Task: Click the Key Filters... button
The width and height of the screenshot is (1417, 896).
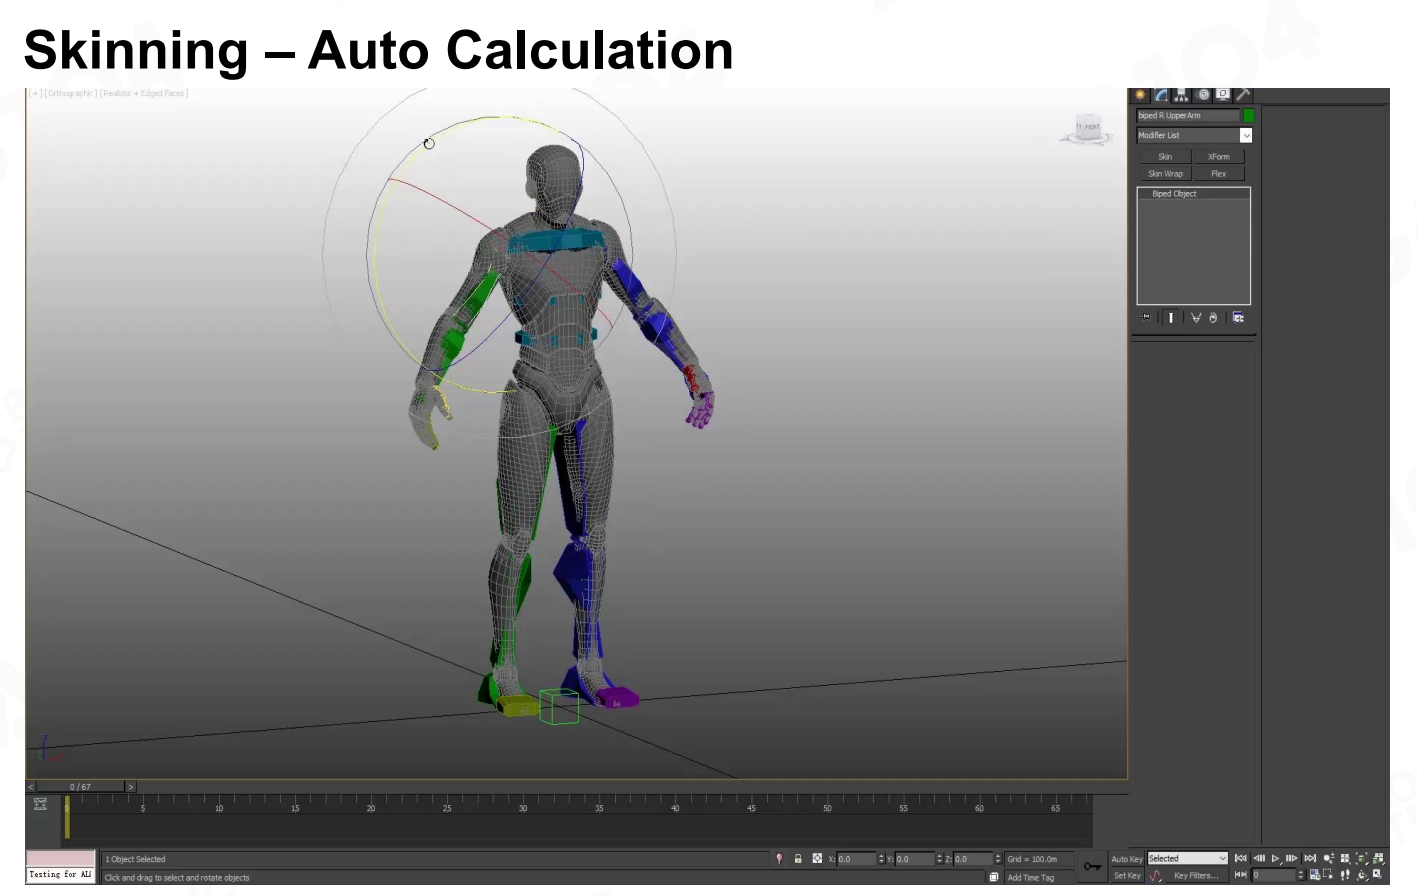Action: click(1196, 875)
